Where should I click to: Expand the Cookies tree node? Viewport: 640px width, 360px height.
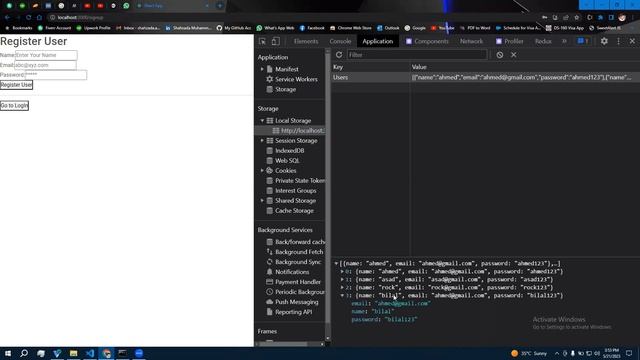[x=262, y=171]
